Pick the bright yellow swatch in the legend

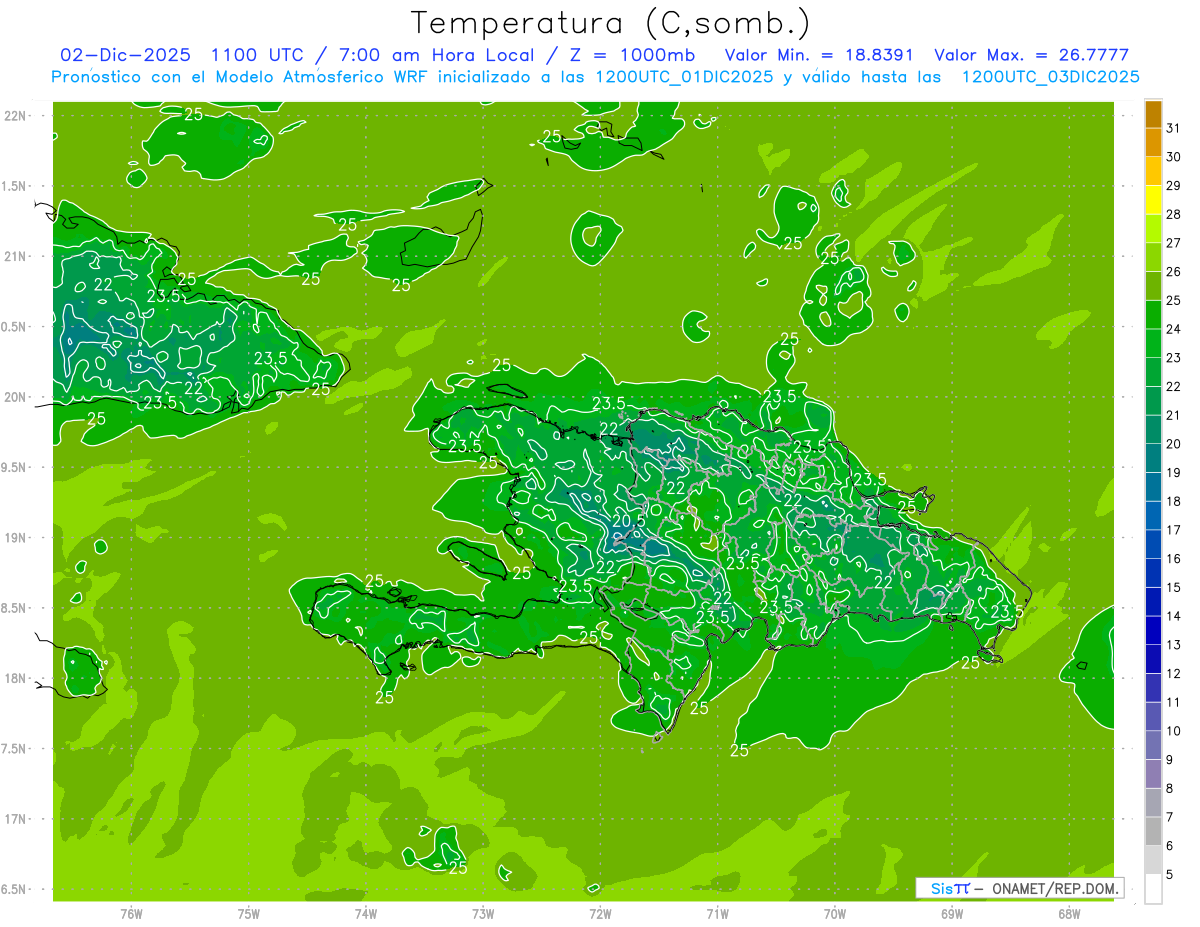pyautogui.click(x=1153, y=202)
